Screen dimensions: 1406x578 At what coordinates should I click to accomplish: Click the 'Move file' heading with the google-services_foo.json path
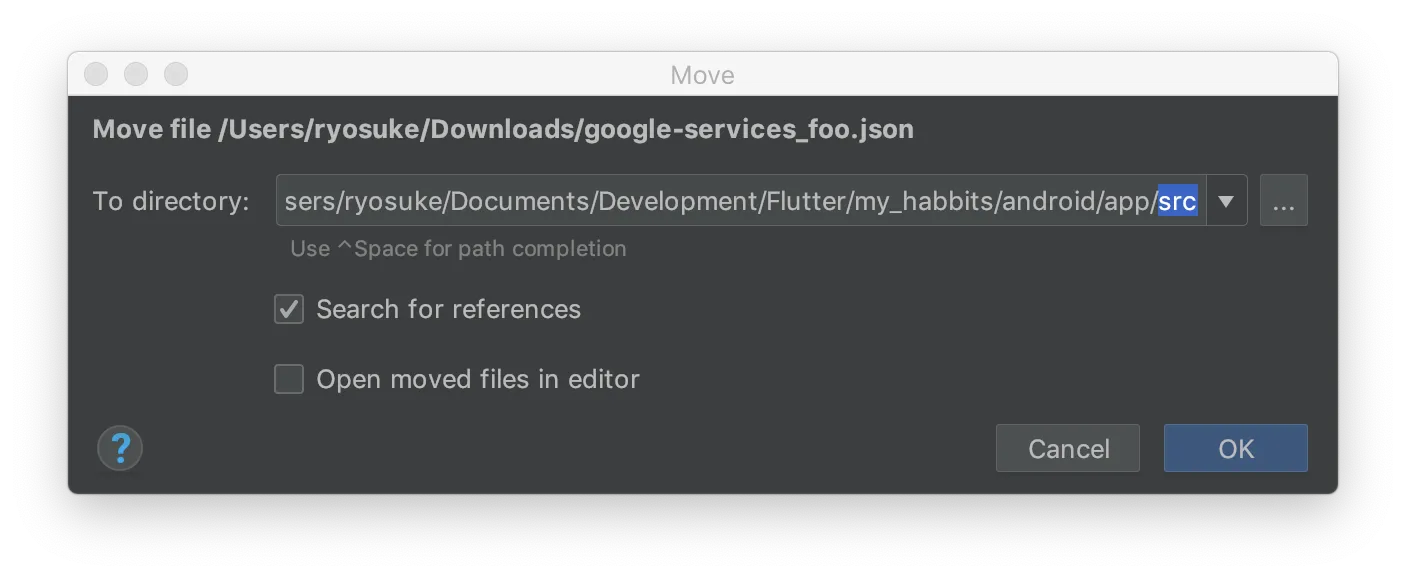coord(502,129)
